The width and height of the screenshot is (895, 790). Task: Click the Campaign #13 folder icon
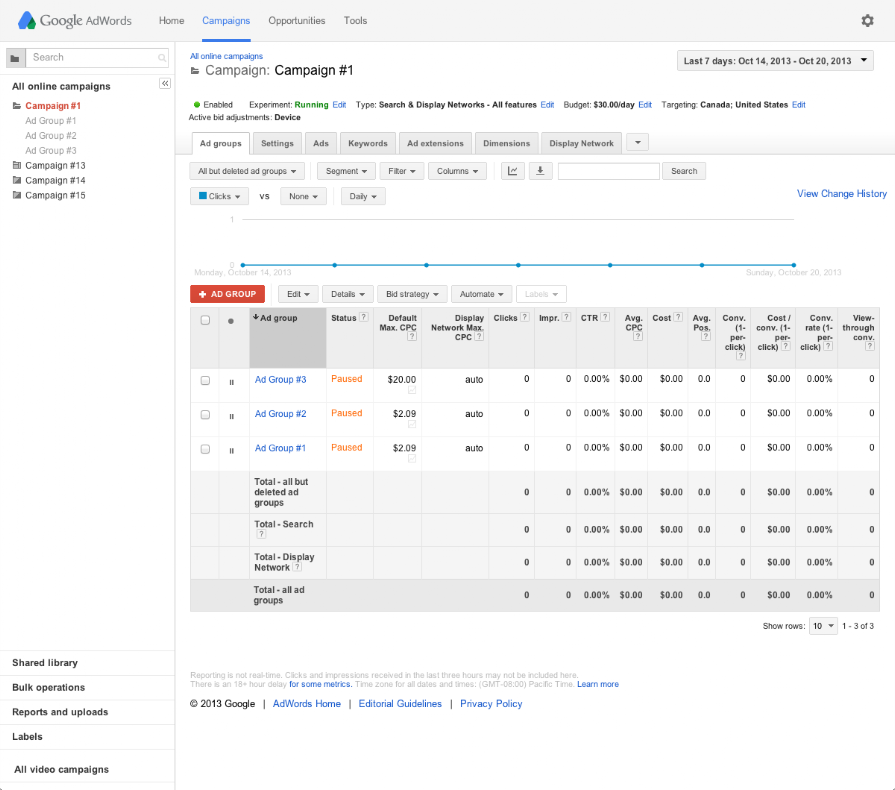17,165
